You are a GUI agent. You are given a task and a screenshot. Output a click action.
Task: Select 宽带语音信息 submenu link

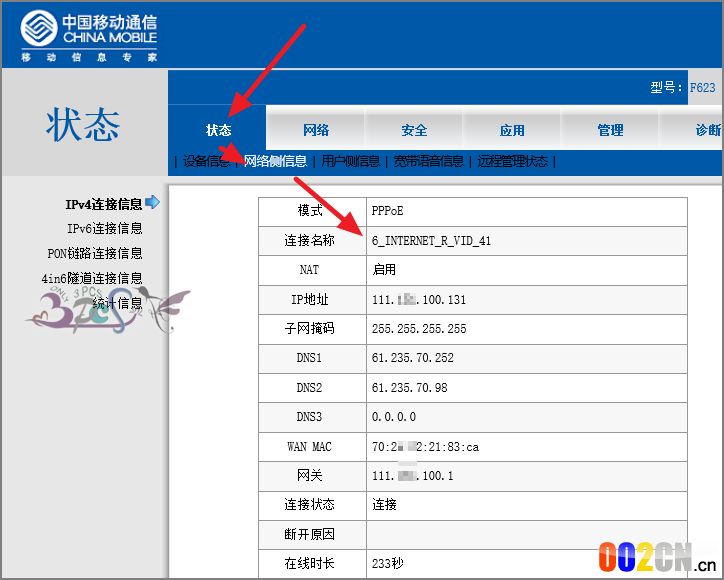(428, 161)
